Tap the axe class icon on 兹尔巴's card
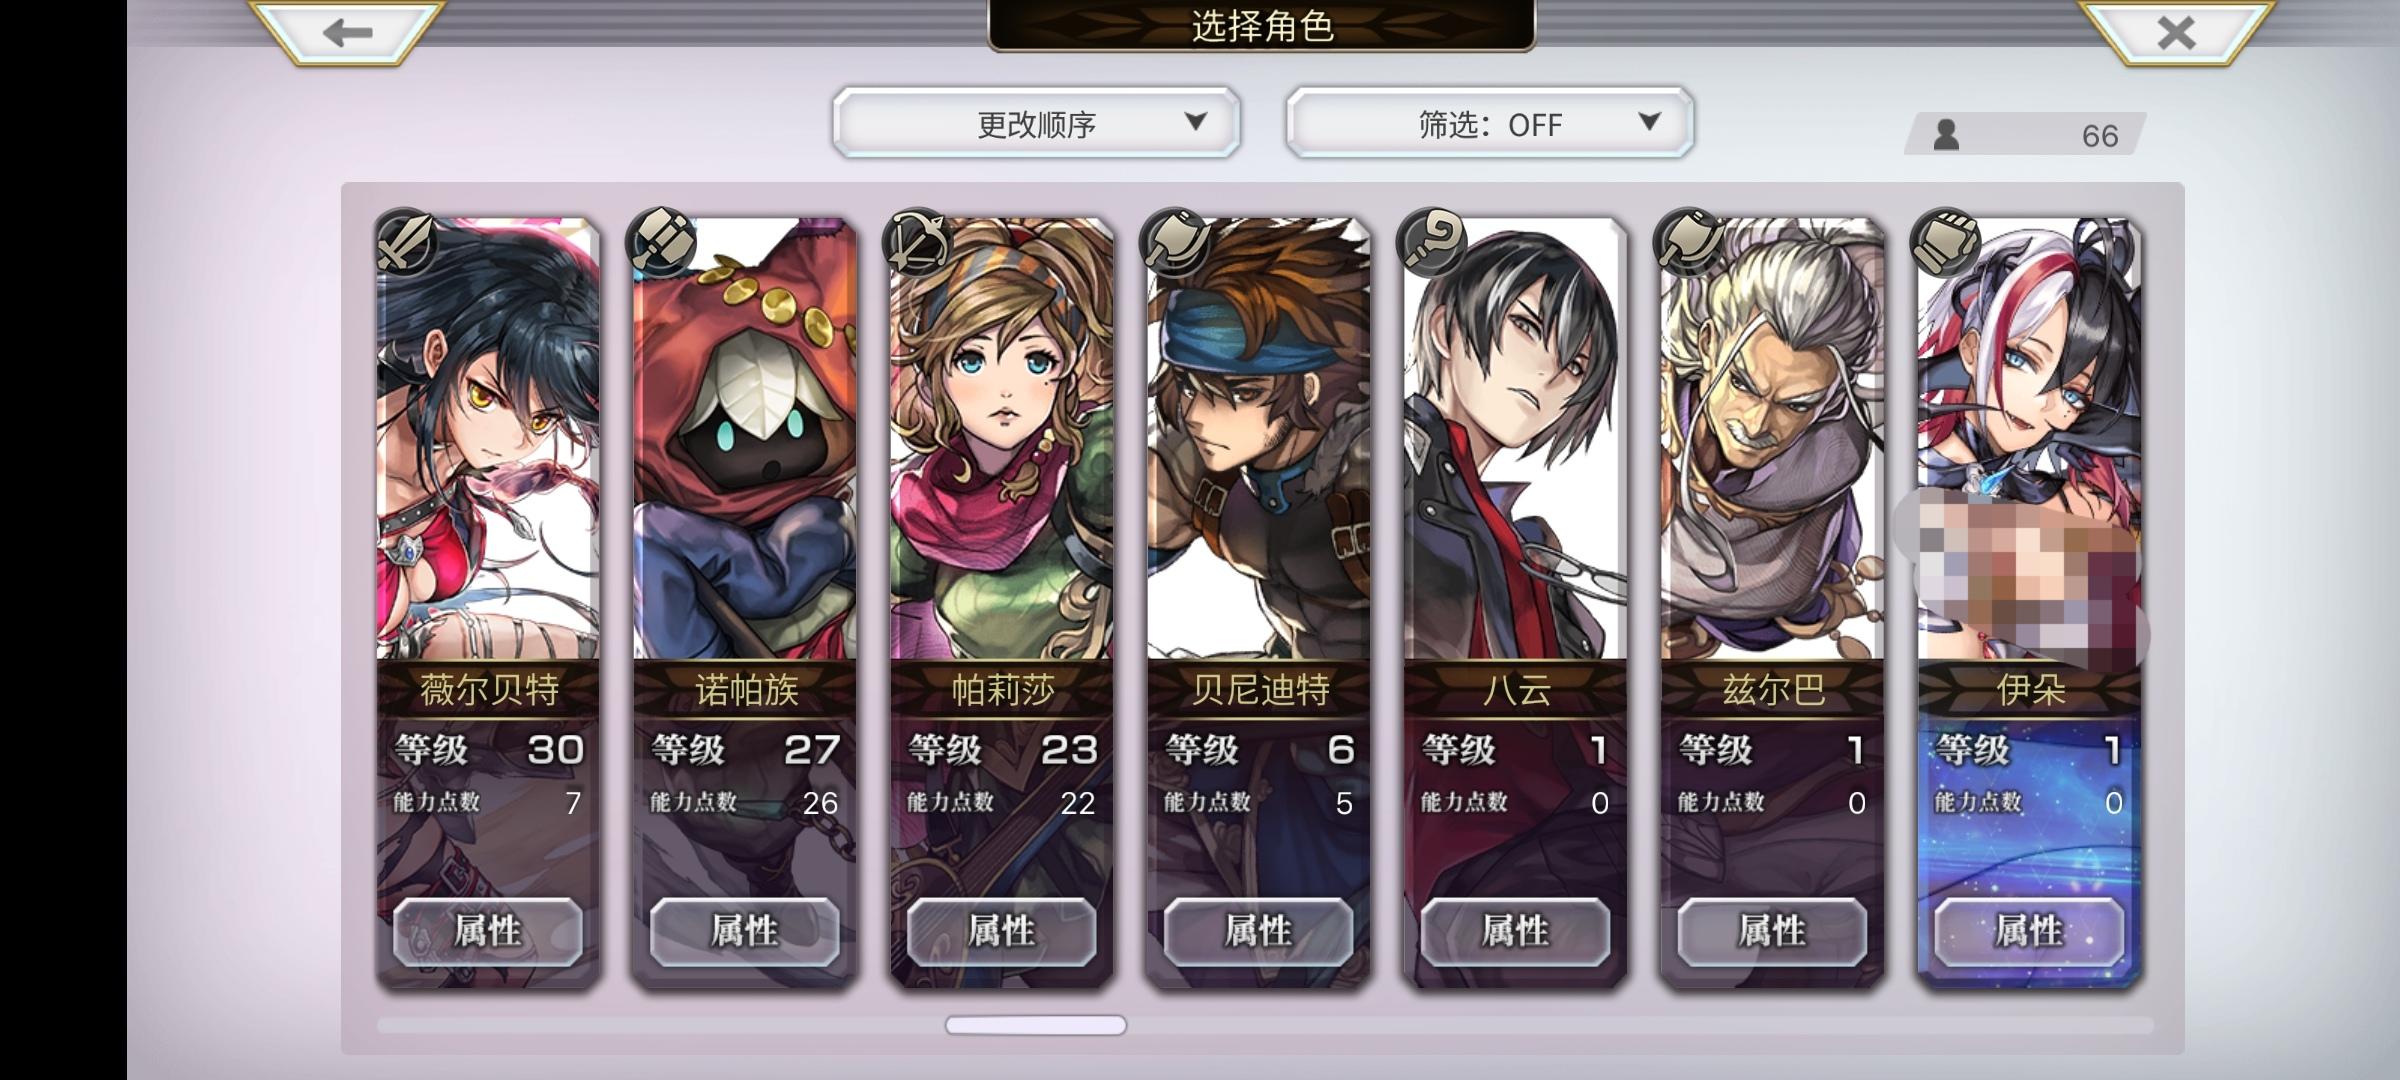 click(x=1690, y=241)
